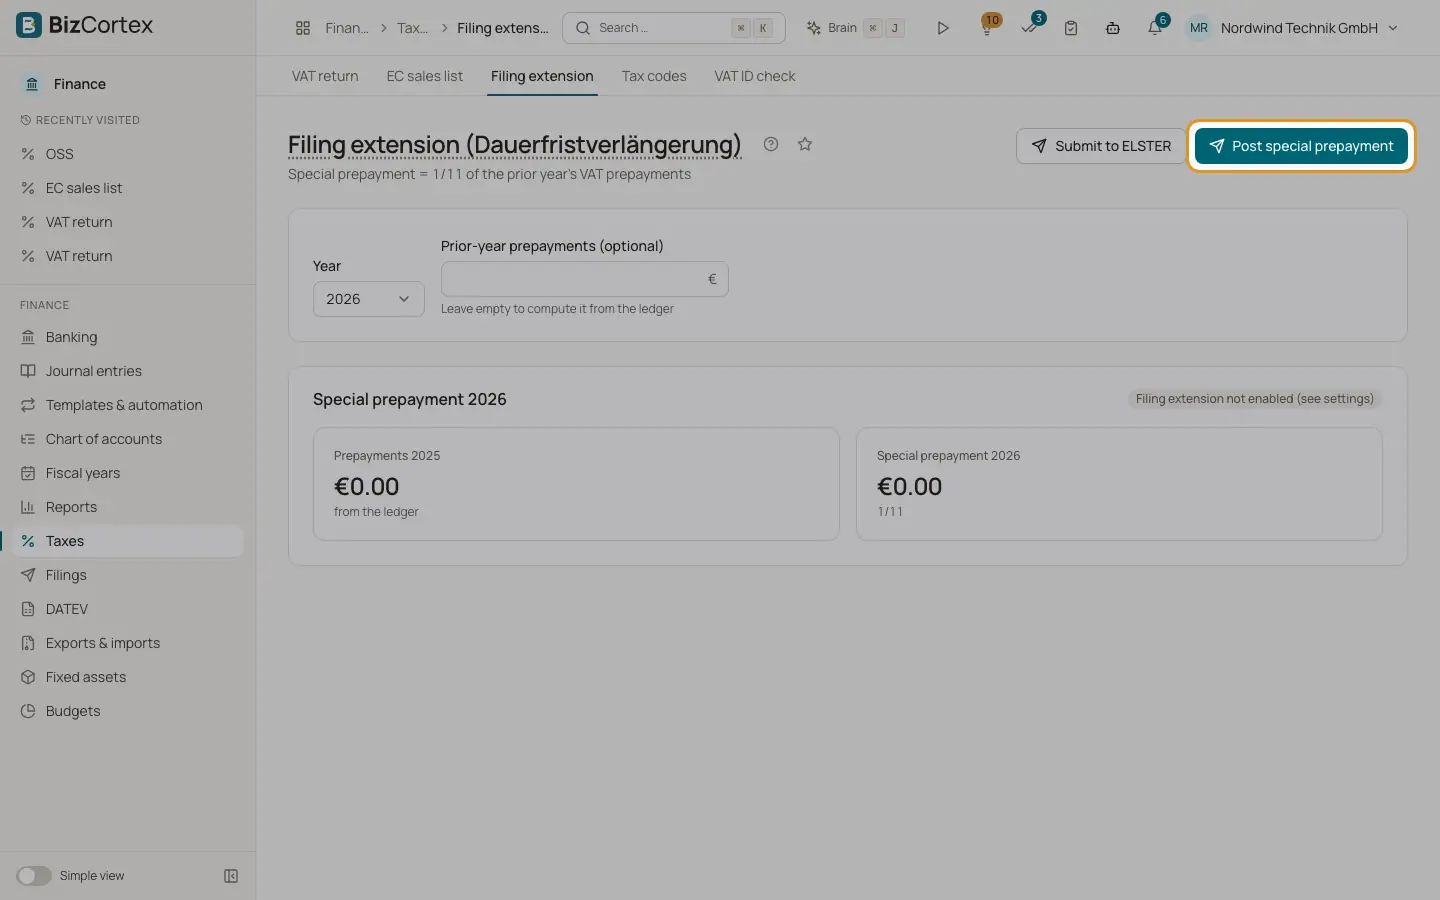Screen dimensions: 1440x900
Task: Click the MR user avatar
Action: click(1199, 28)
